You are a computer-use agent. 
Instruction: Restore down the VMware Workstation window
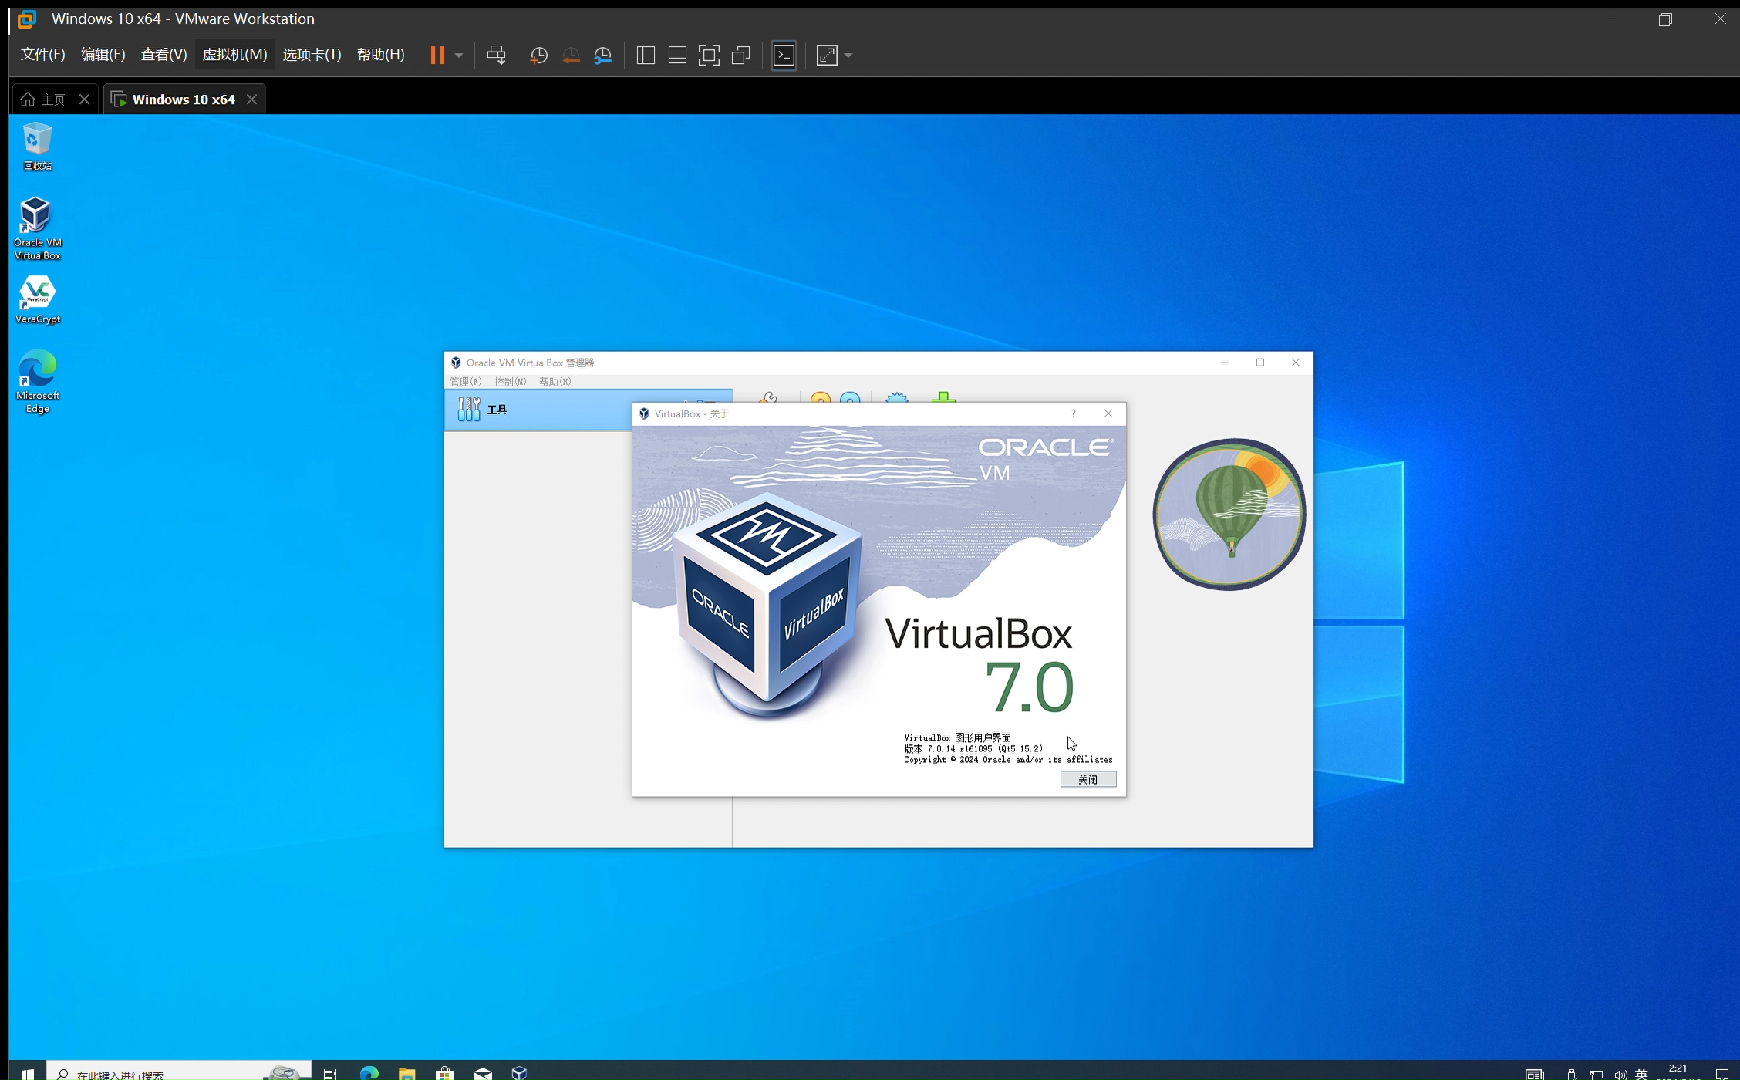point(1665,19)
